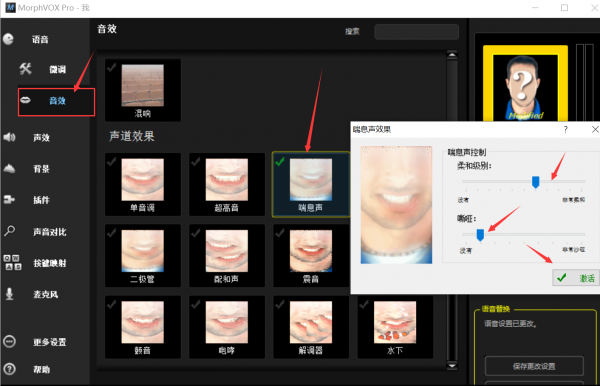Screen dimensions: 600x386
Task: Open the 麦克风 menu item
Action: click(46, 294)
